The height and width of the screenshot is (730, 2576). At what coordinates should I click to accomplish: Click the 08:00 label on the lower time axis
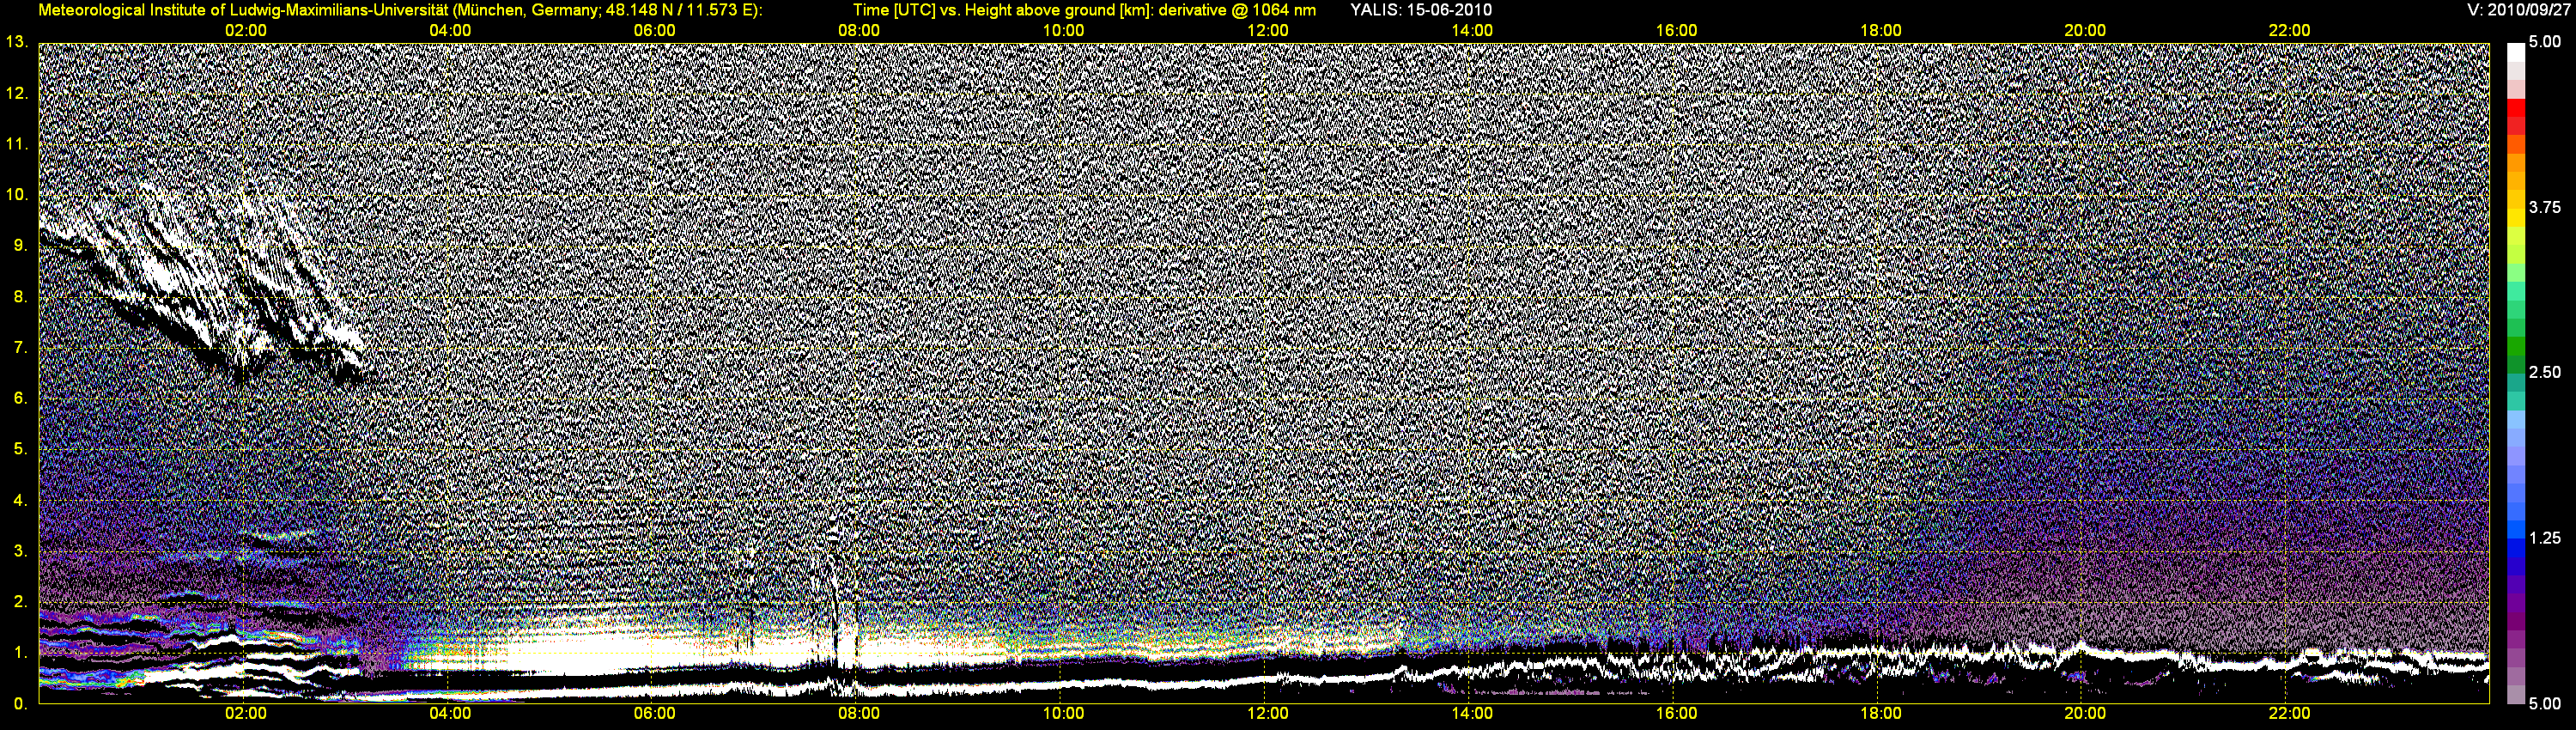pyautogui.click(x=859, y=714)
